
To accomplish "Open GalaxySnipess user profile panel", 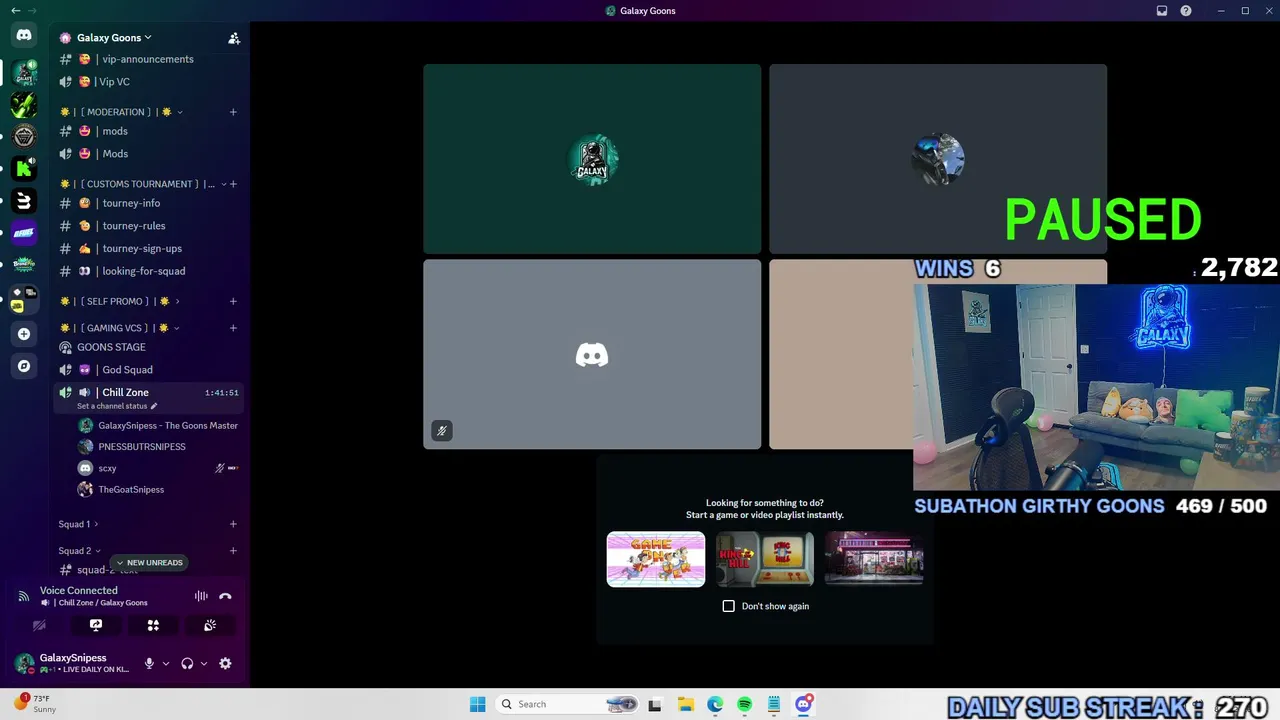I will click(72, 663).
